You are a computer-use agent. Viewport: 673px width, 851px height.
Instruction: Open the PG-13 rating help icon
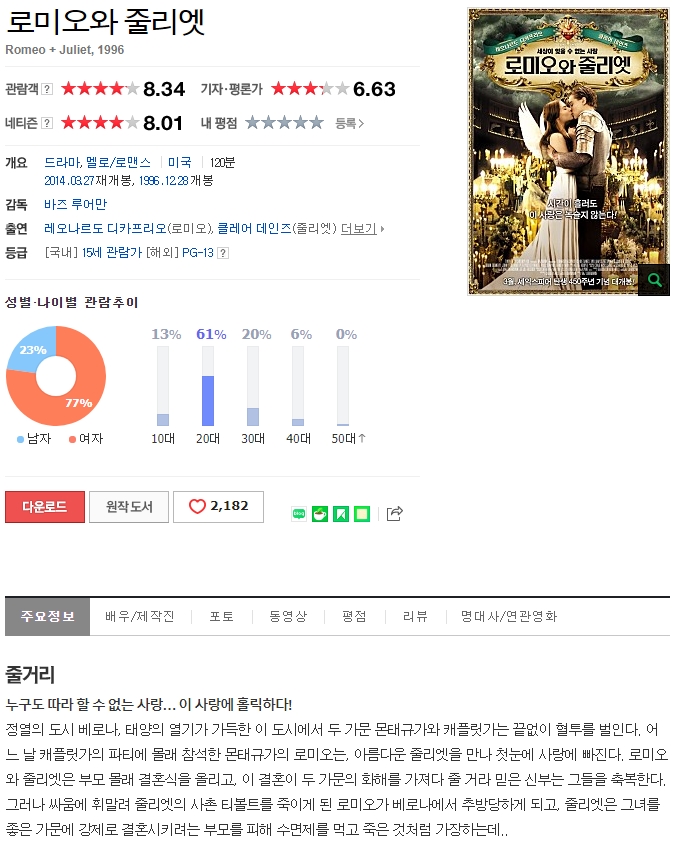coord(223,253)
